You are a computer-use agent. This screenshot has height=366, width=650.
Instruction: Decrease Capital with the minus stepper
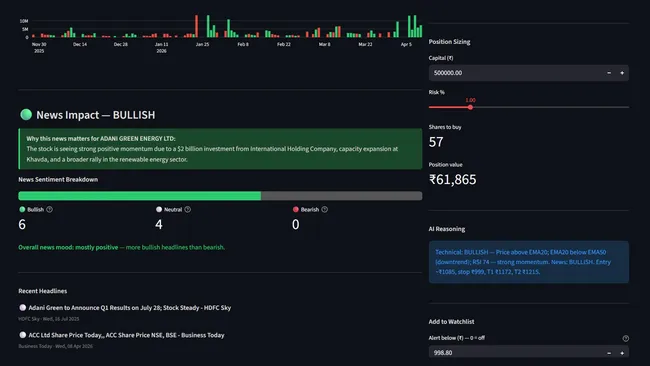(609, 73)
